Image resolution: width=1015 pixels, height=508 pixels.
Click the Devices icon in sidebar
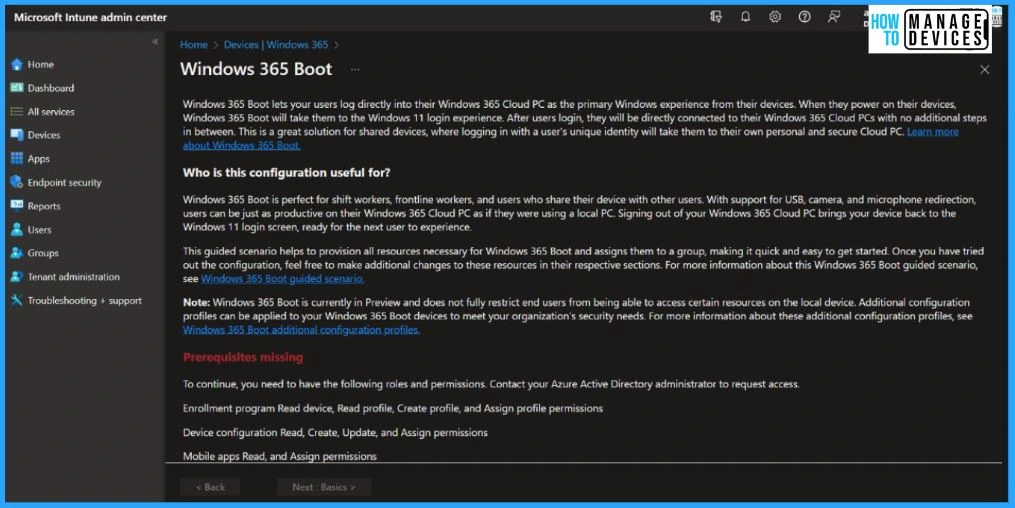17,135
